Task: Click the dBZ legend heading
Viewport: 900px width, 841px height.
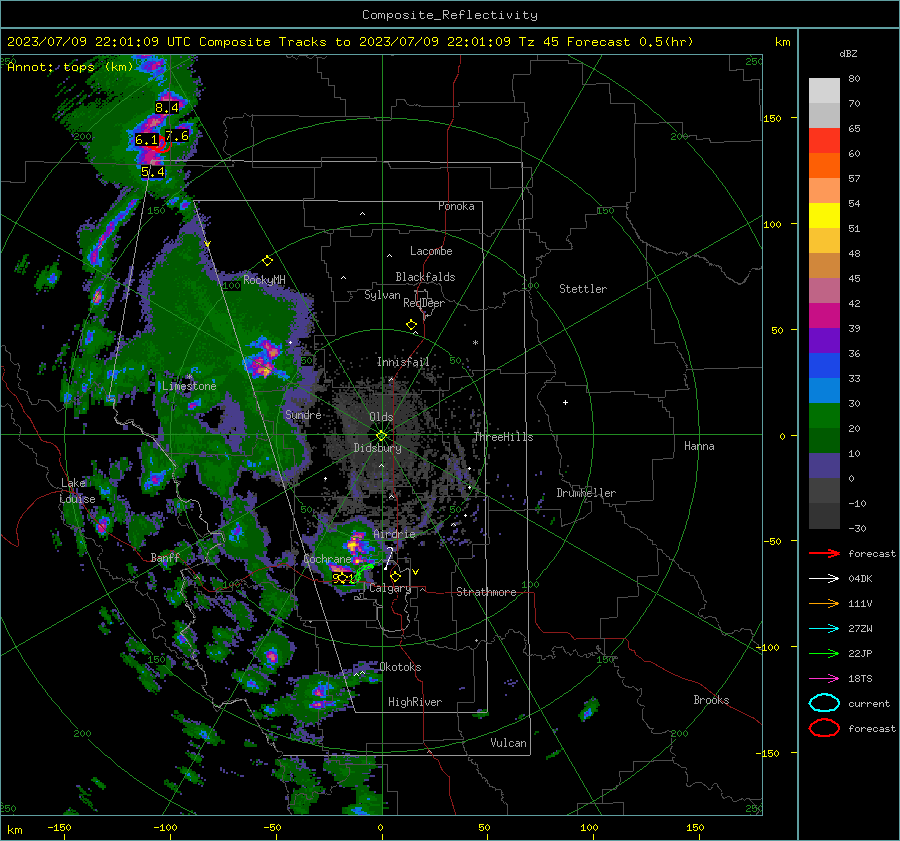Action: coord(848,53)
